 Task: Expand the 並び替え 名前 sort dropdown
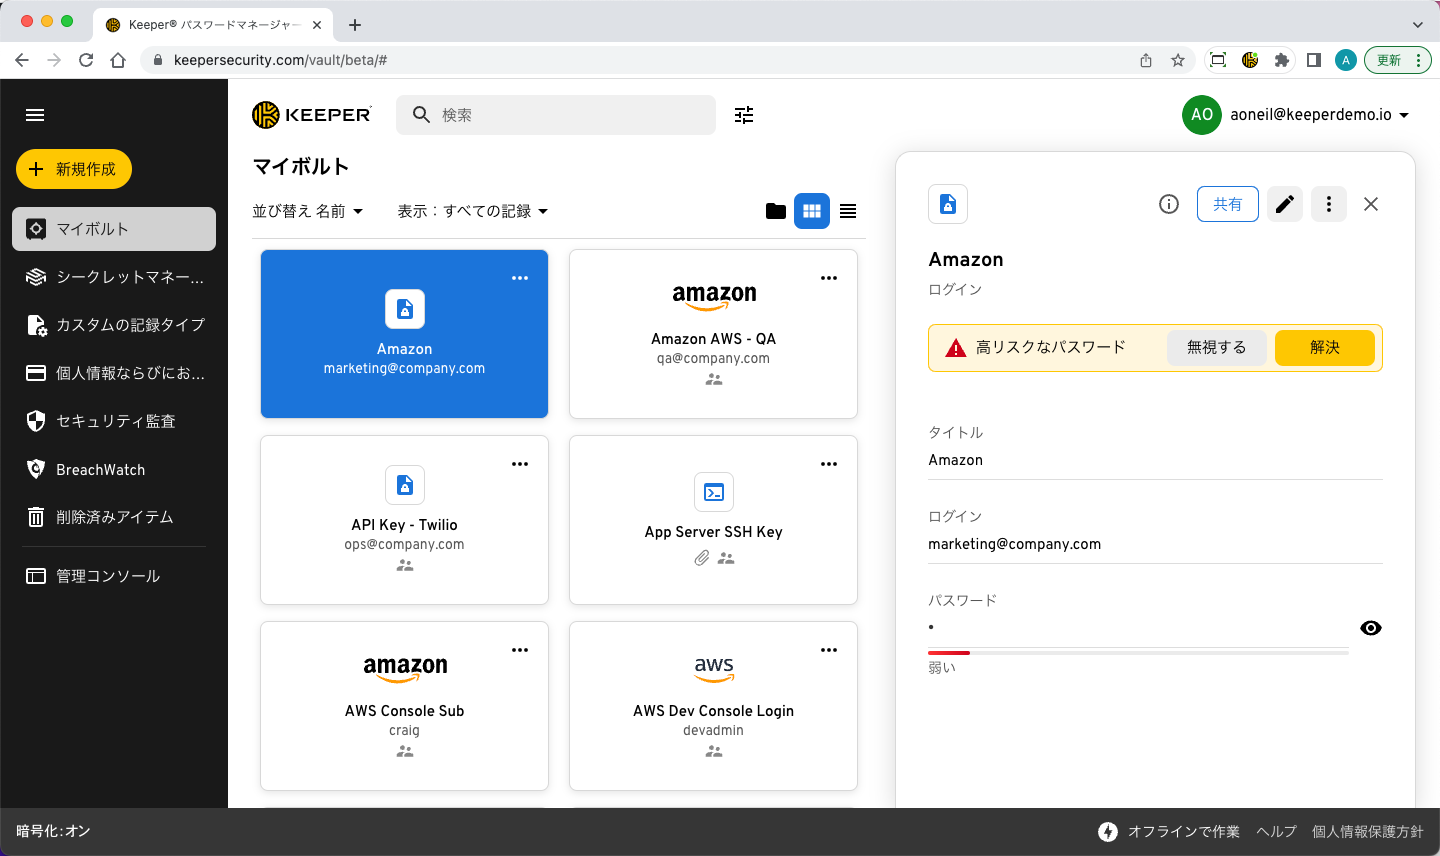click(x=308, y=211)
